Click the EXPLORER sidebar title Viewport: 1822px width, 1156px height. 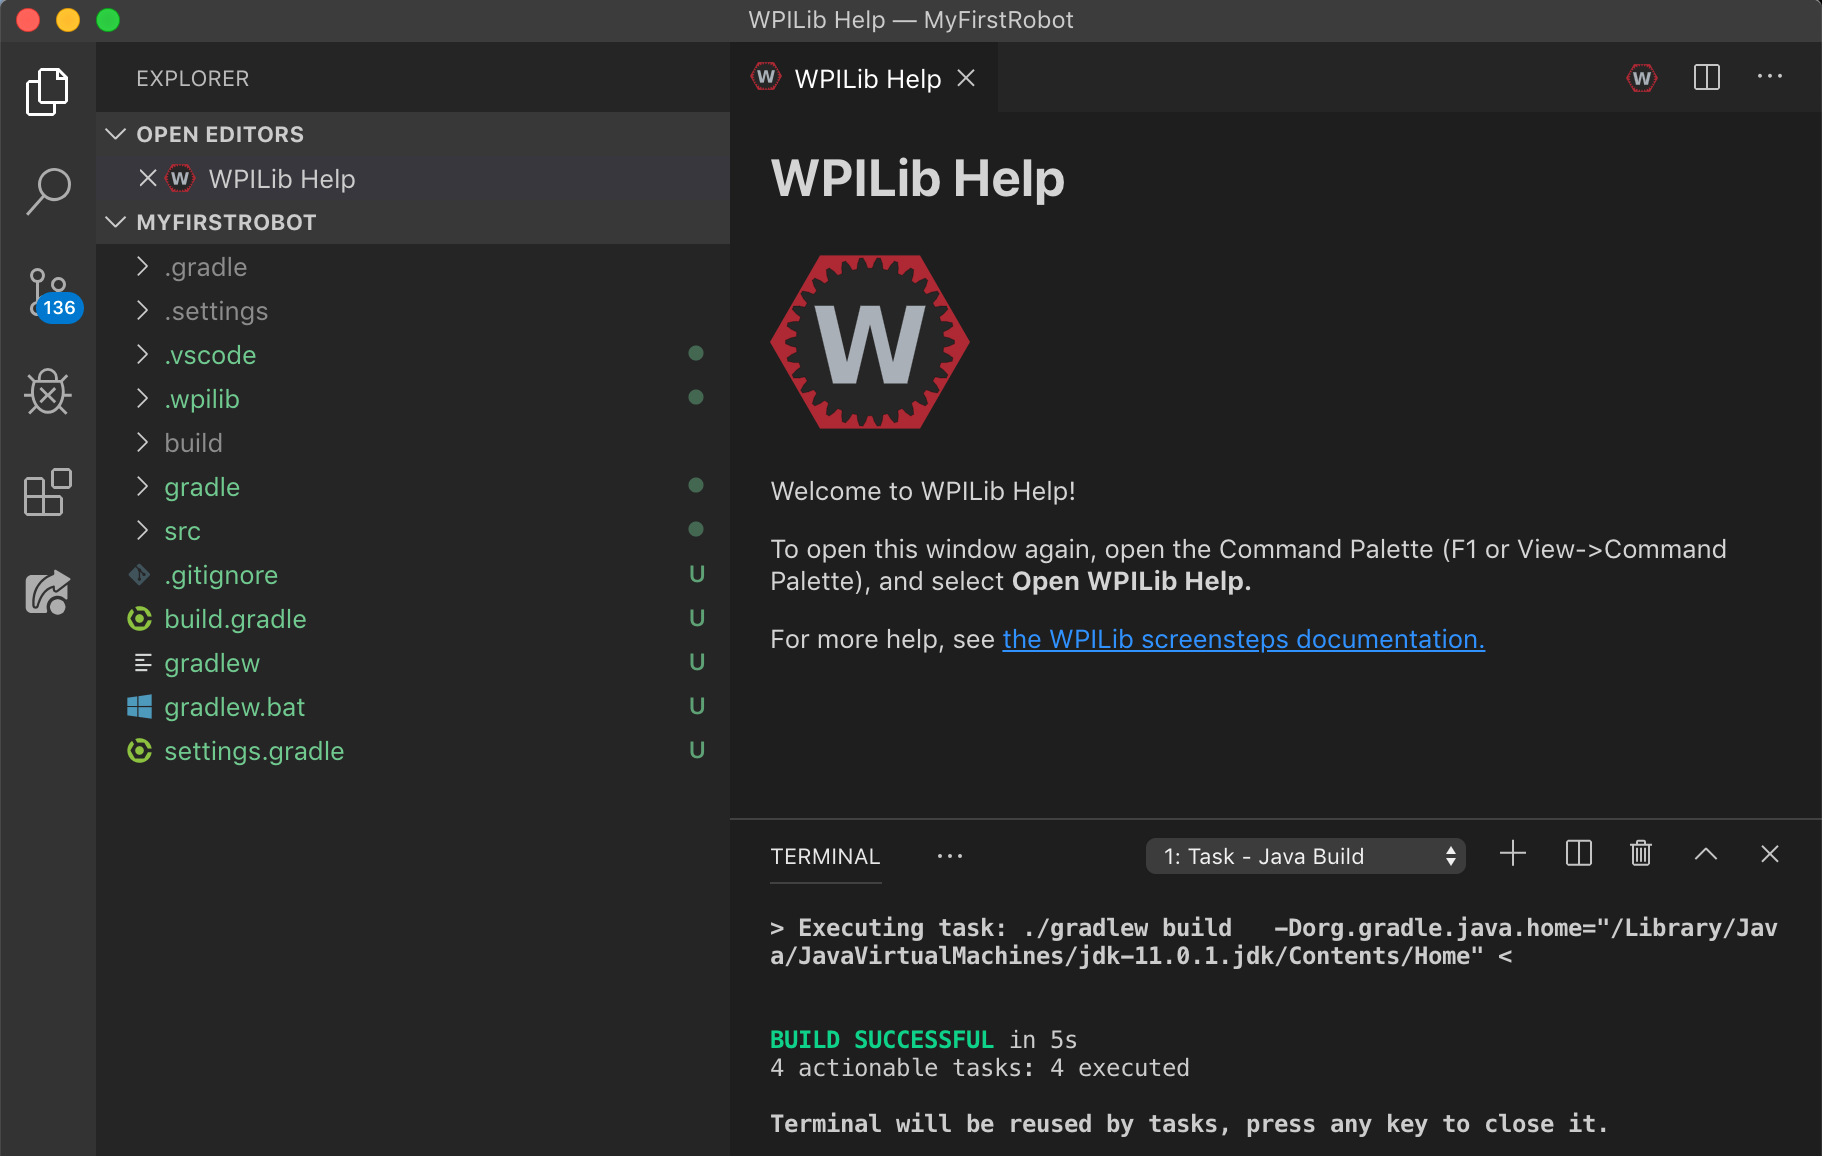tap(193, 78)
